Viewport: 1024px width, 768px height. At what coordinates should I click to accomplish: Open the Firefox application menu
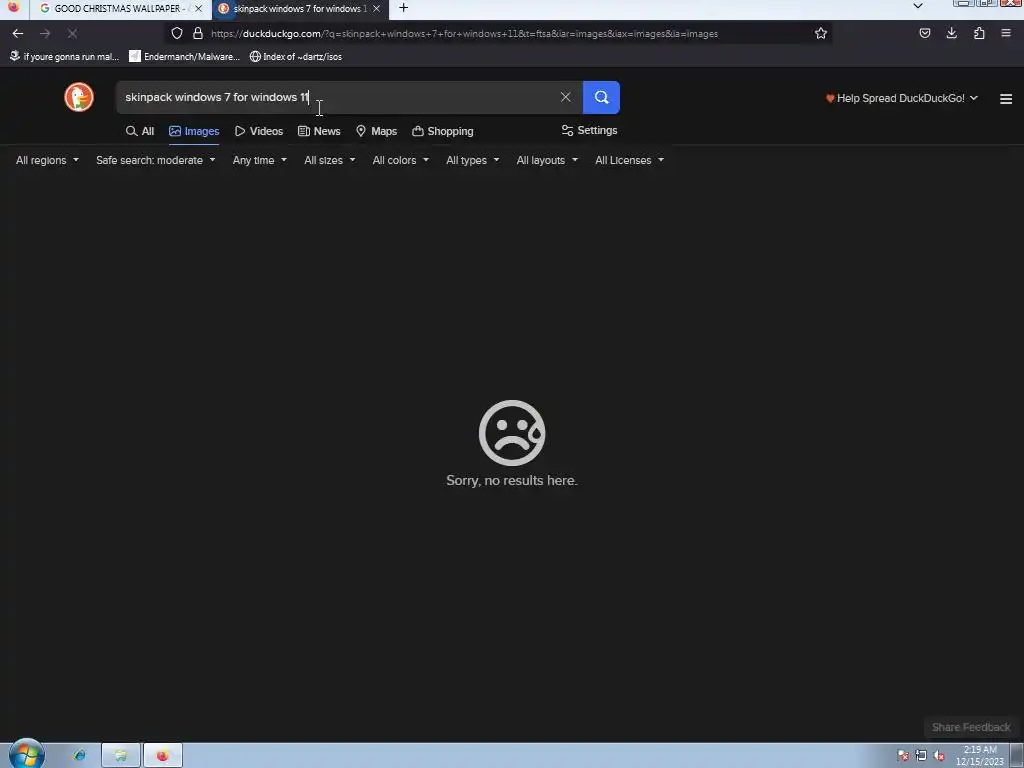[x=1006, y=33]
